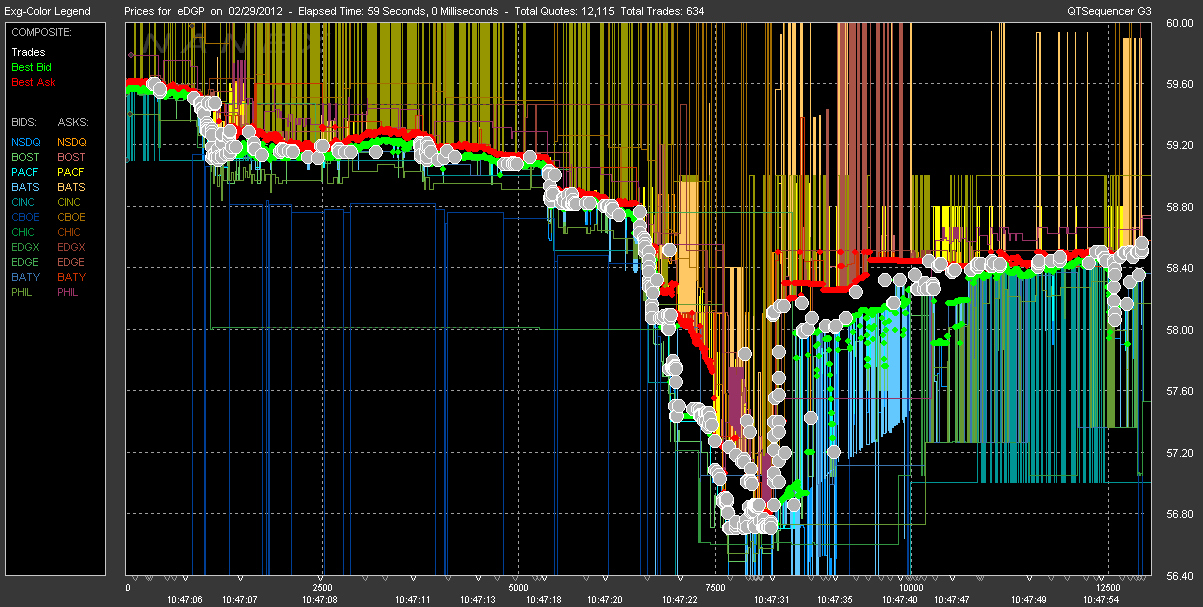
Task: Click the 58.80 price axis label
Action: 1180,207
